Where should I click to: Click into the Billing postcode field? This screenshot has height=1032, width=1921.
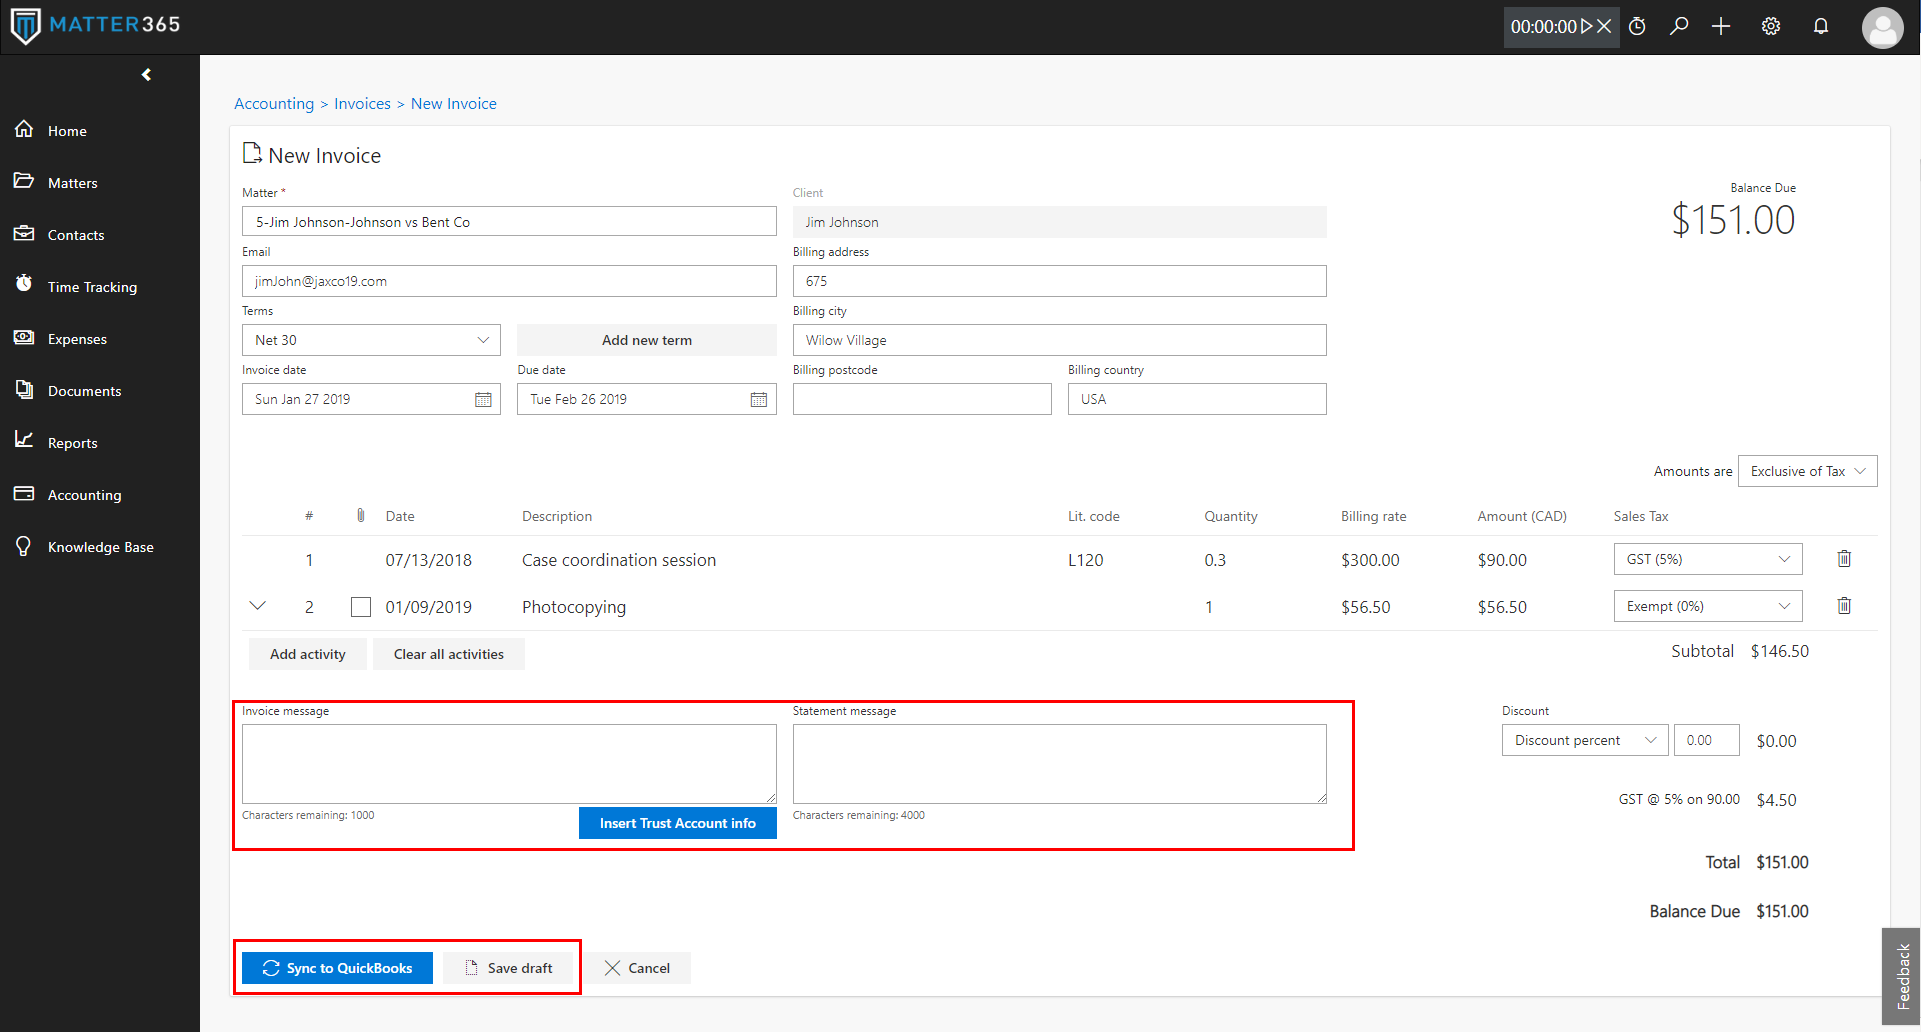pos(922,399)
